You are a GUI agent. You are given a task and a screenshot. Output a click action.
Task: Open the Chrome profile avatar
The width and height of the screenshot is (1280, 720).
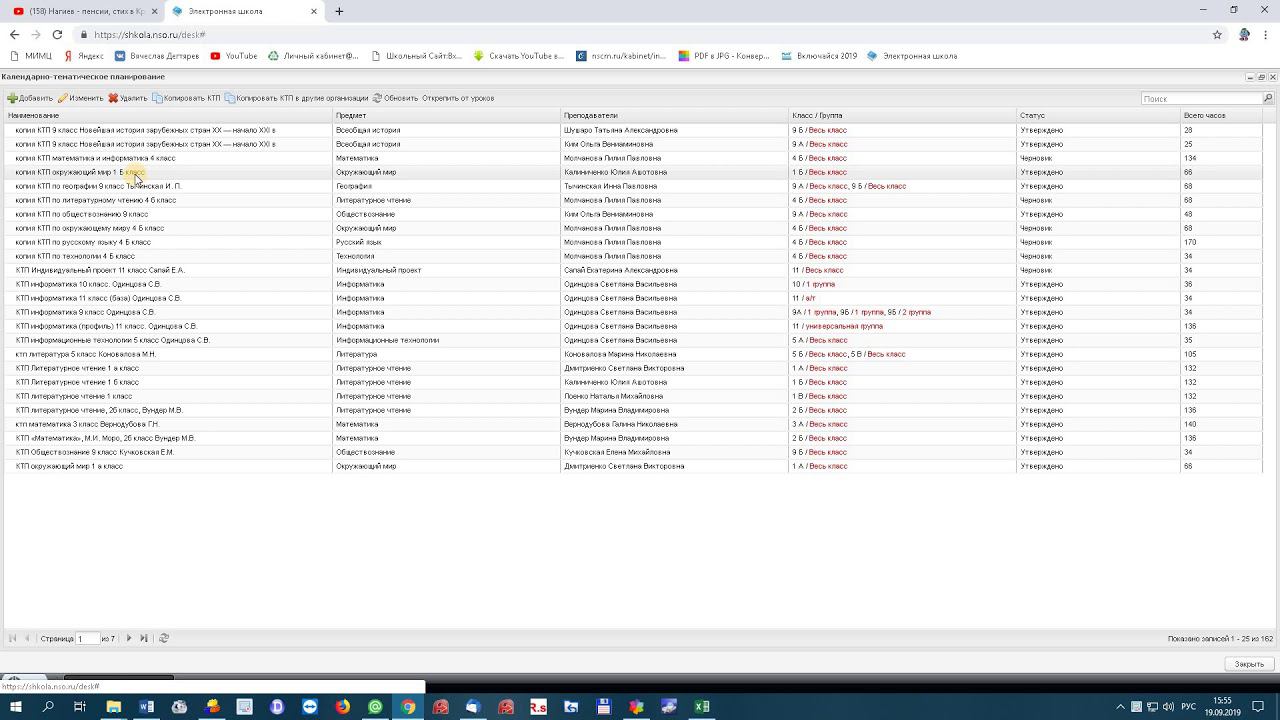1244,34
